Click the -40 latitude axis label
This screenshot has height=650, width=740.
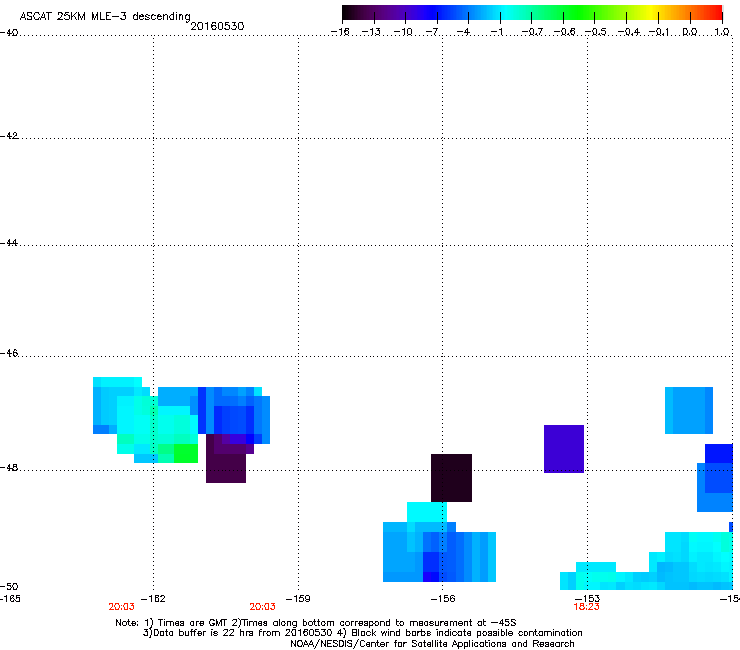point(9,33)
